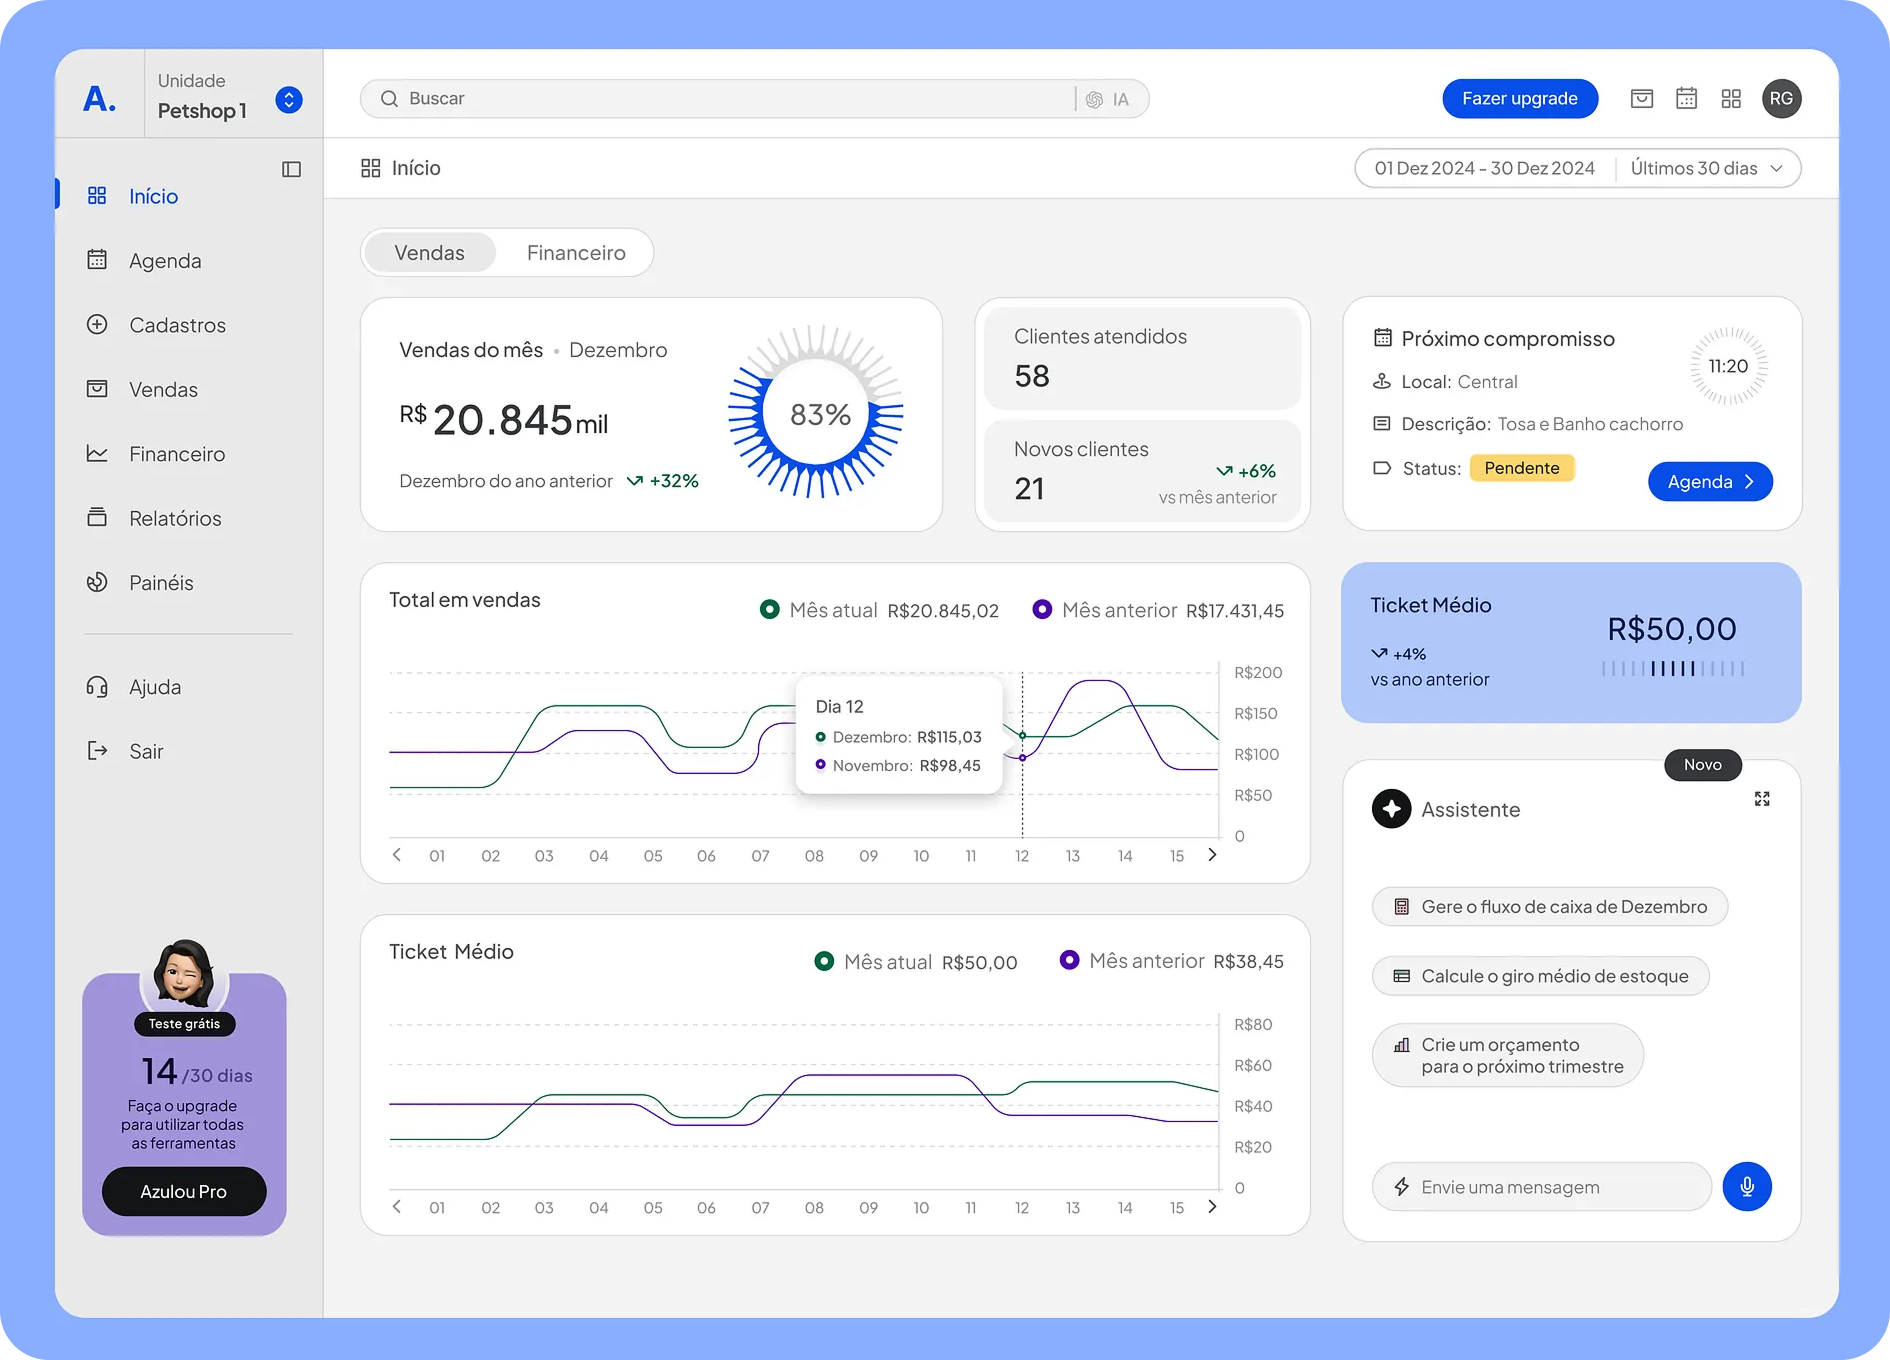Open the inbox icon in top bar

(1641, 98)
